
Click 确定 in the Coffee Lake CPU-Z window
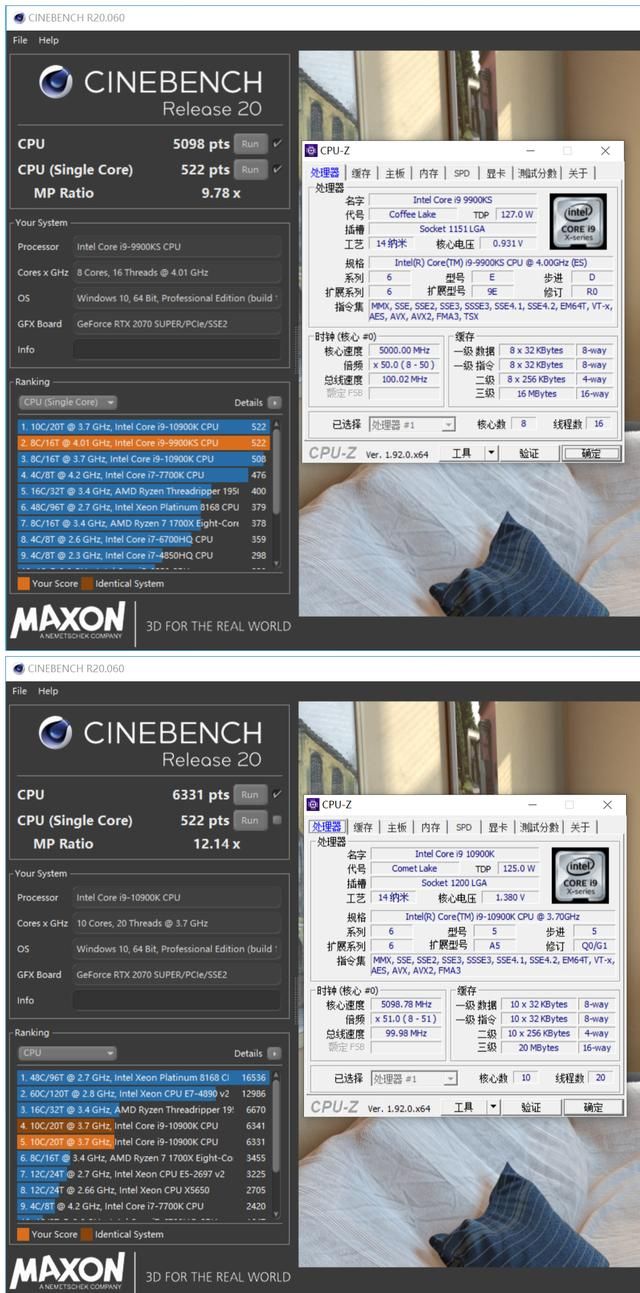(x=591, y=453)
